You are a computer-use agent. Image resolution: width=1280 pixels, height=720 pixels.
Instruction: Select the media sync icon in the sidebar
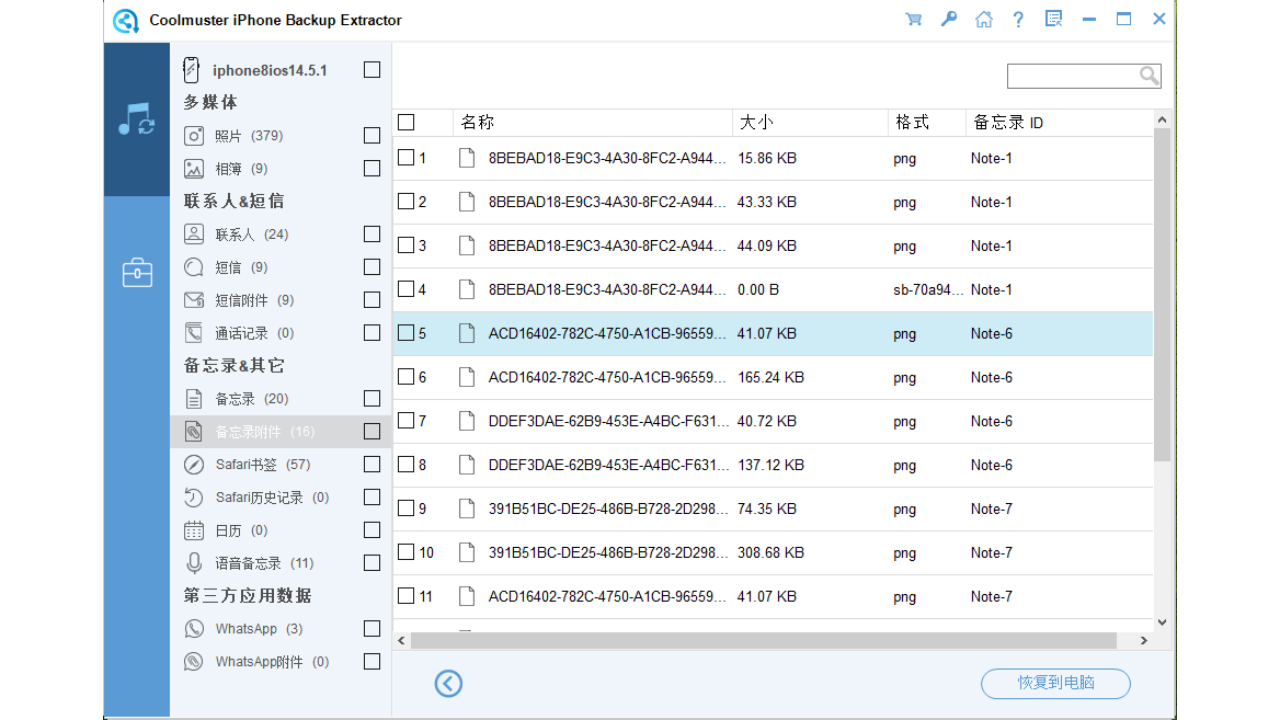(x=136, y=120)
